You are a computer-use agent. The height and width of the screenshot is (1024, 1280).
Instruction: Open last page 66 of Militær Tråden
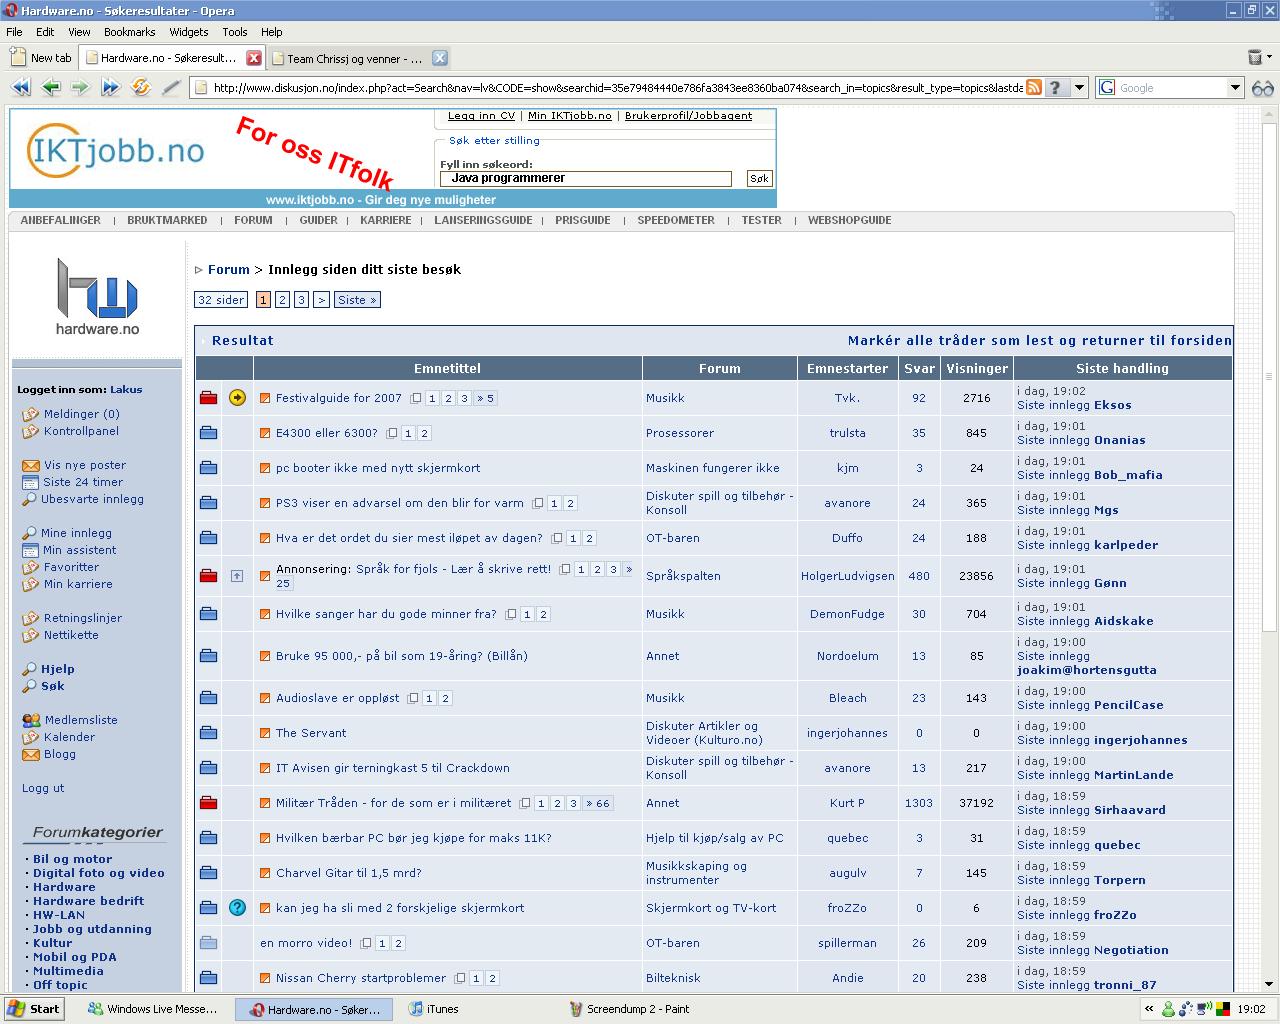(597, 803)
